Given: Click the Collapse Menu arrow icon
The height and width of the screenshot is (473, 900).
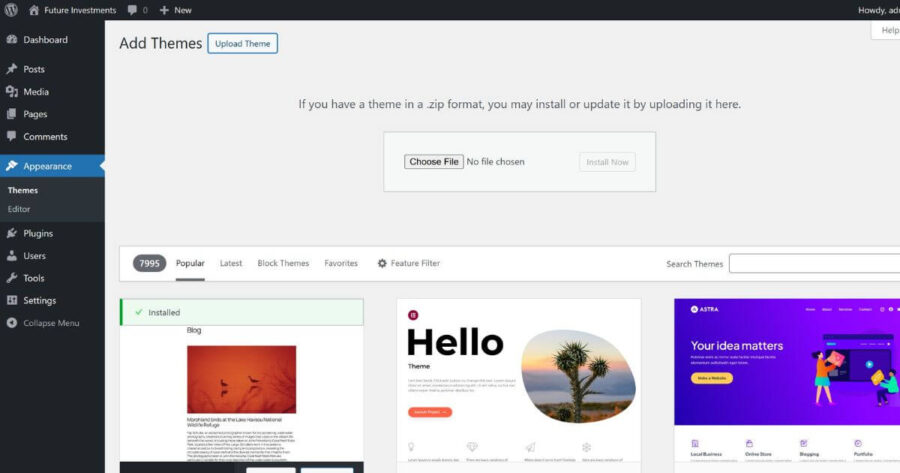Looking at the screenshot, I should point(11,323).
